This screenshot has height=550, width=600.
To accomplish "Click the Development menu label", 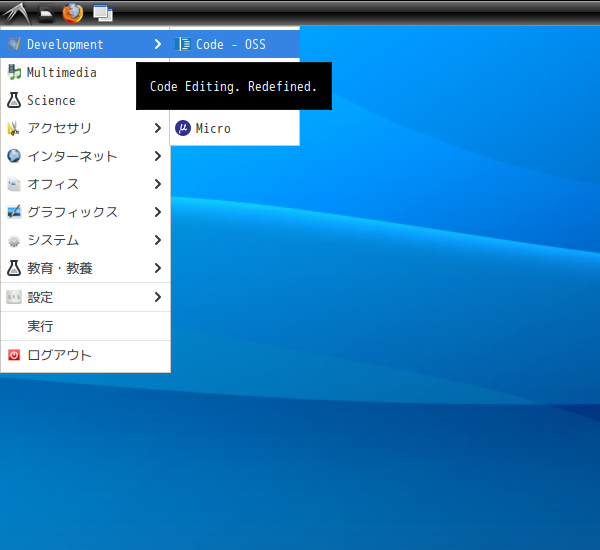I will (65, 45).
